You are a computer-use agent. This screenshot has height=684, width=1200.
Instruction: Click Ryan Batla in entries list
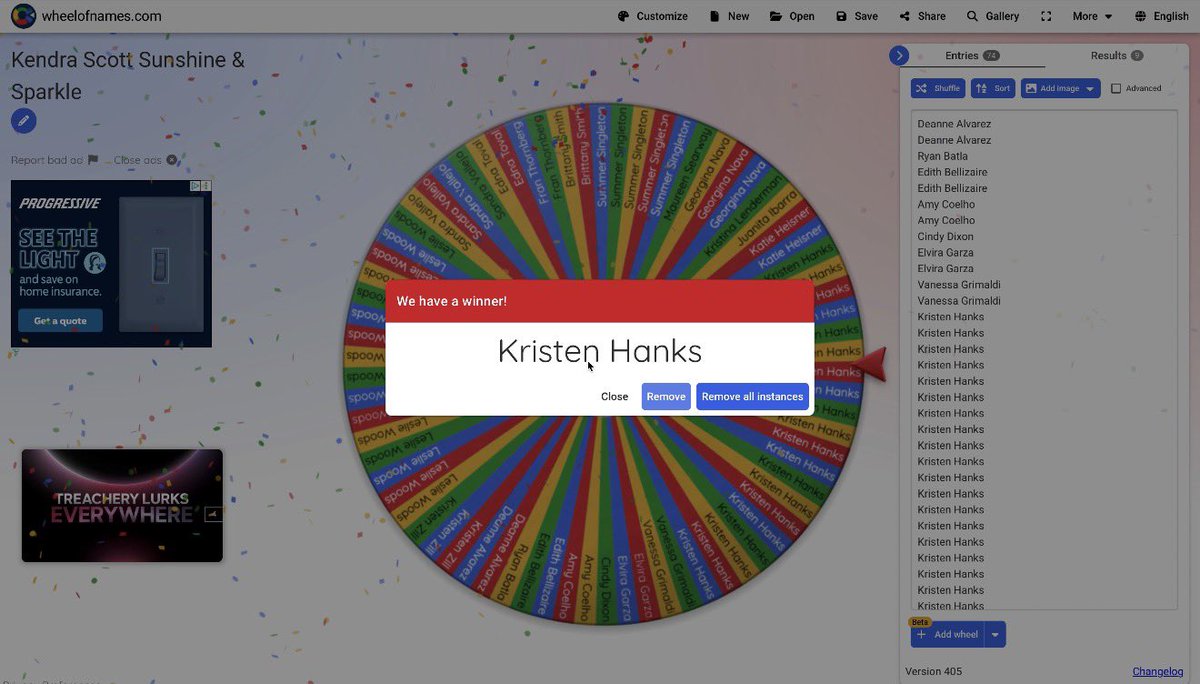(942, 156)
